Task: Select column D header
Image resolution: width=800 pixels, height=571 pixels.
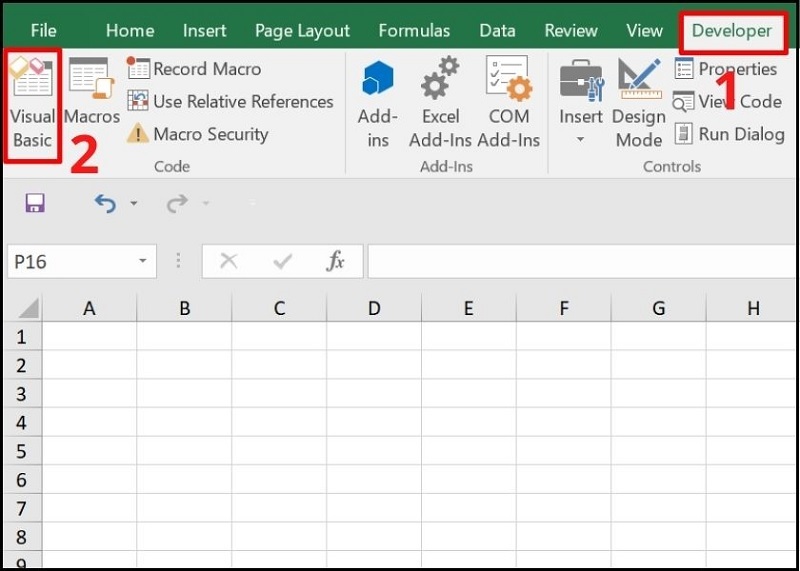Action: (374, 309)
